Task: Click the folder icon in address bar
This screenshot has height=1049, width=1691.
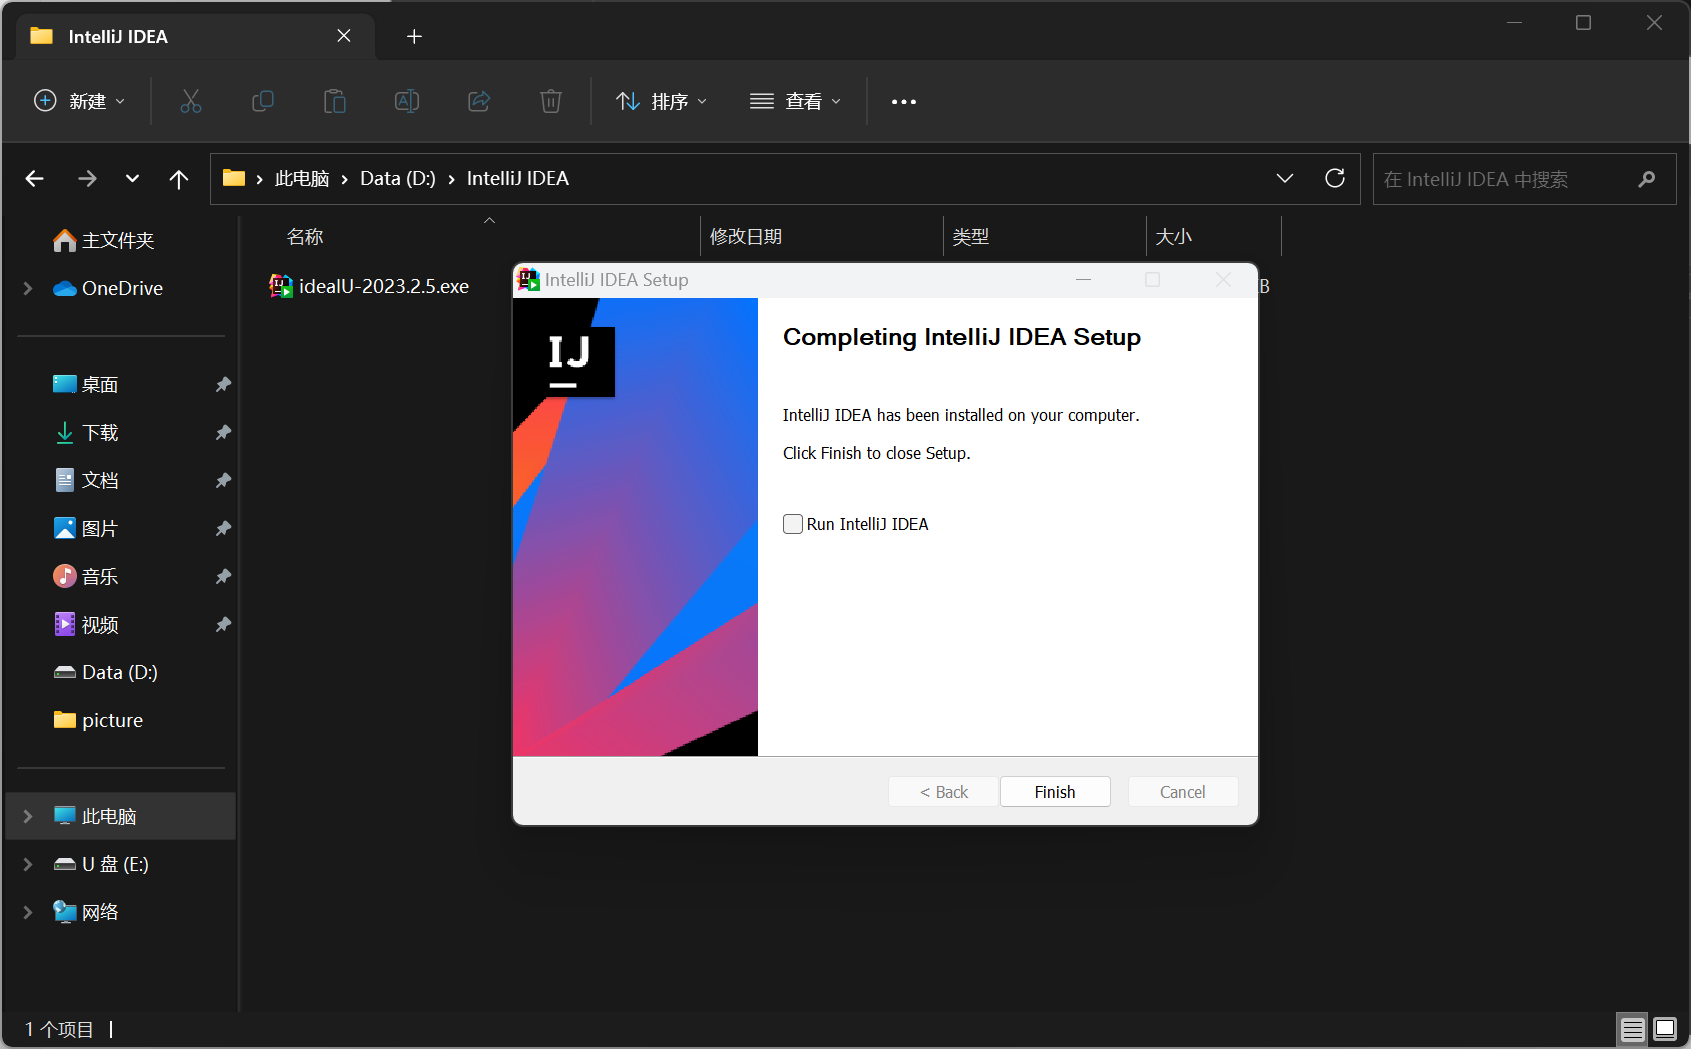Action: tap(234, 178)
